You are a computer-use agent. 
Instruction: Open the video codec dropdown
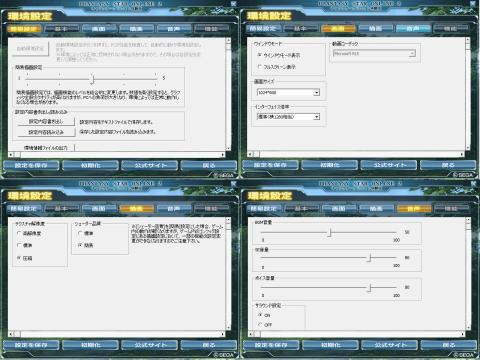374,53
